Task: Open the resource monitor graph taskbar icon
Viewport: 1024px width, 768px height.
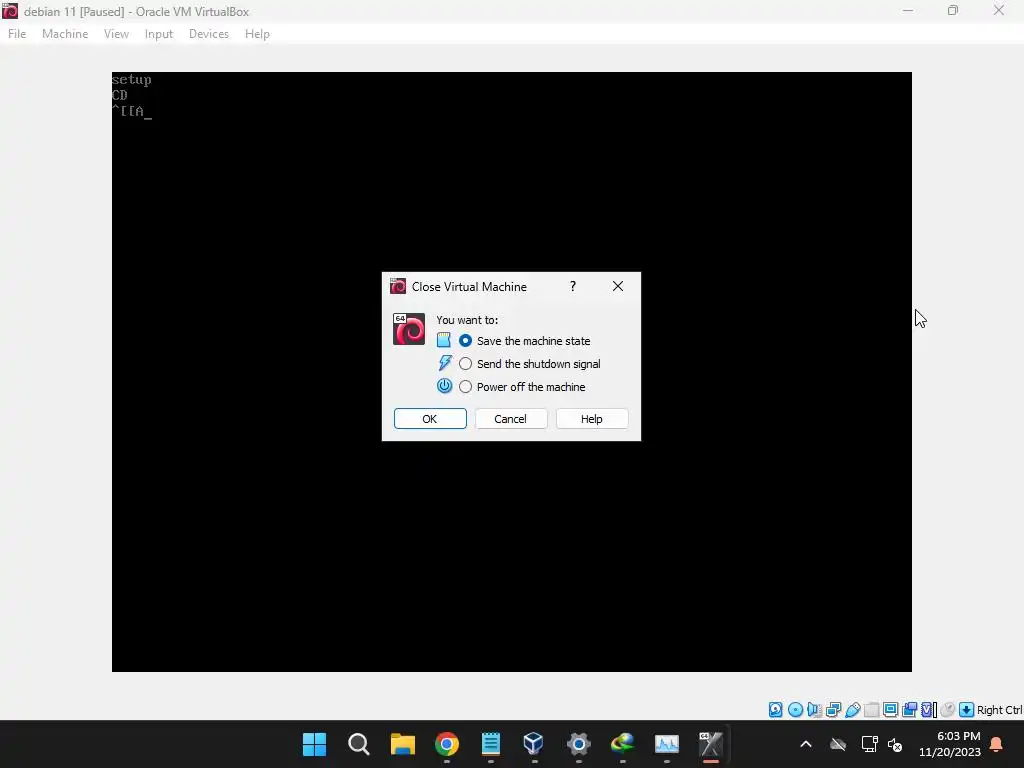Action: coord(667,744)
